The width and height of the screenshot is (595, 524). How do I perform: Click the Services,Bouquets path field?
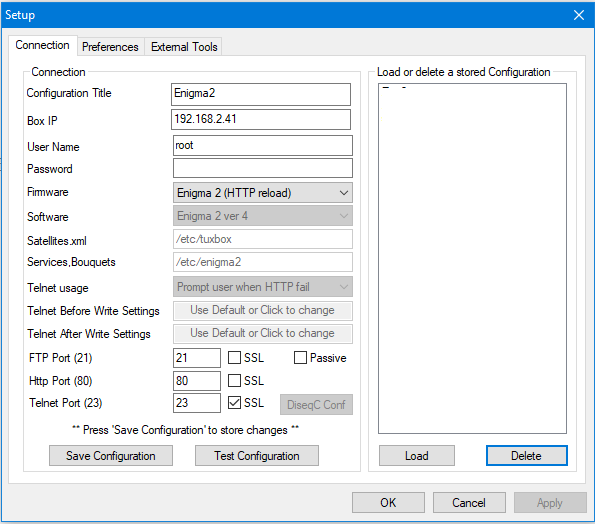[x=263, y=262]
